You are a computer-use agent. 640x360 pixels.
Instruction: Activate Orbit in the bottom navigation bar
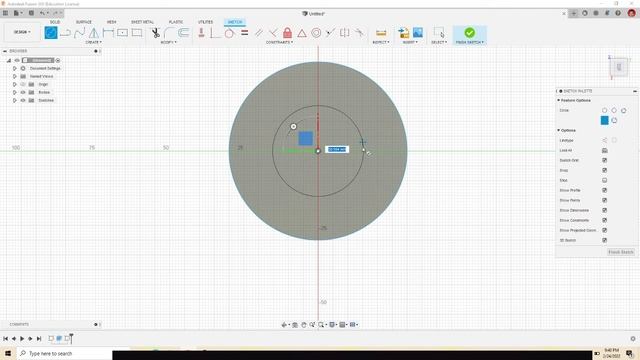pos(284,324)
